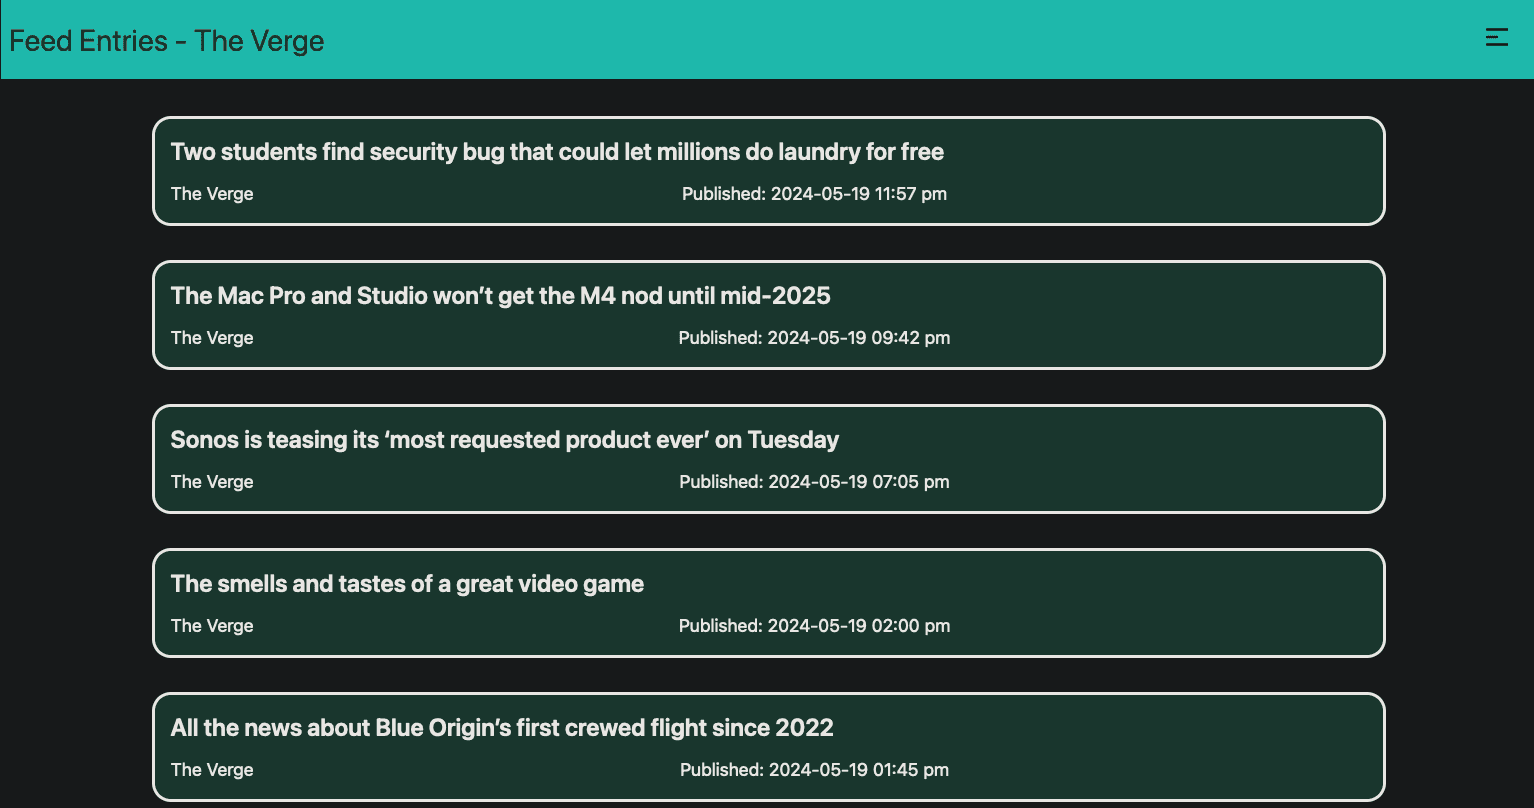Click 'The Verge' source under Mac Pro entry
The image size is (1534, 808).
tap(212, 338)
